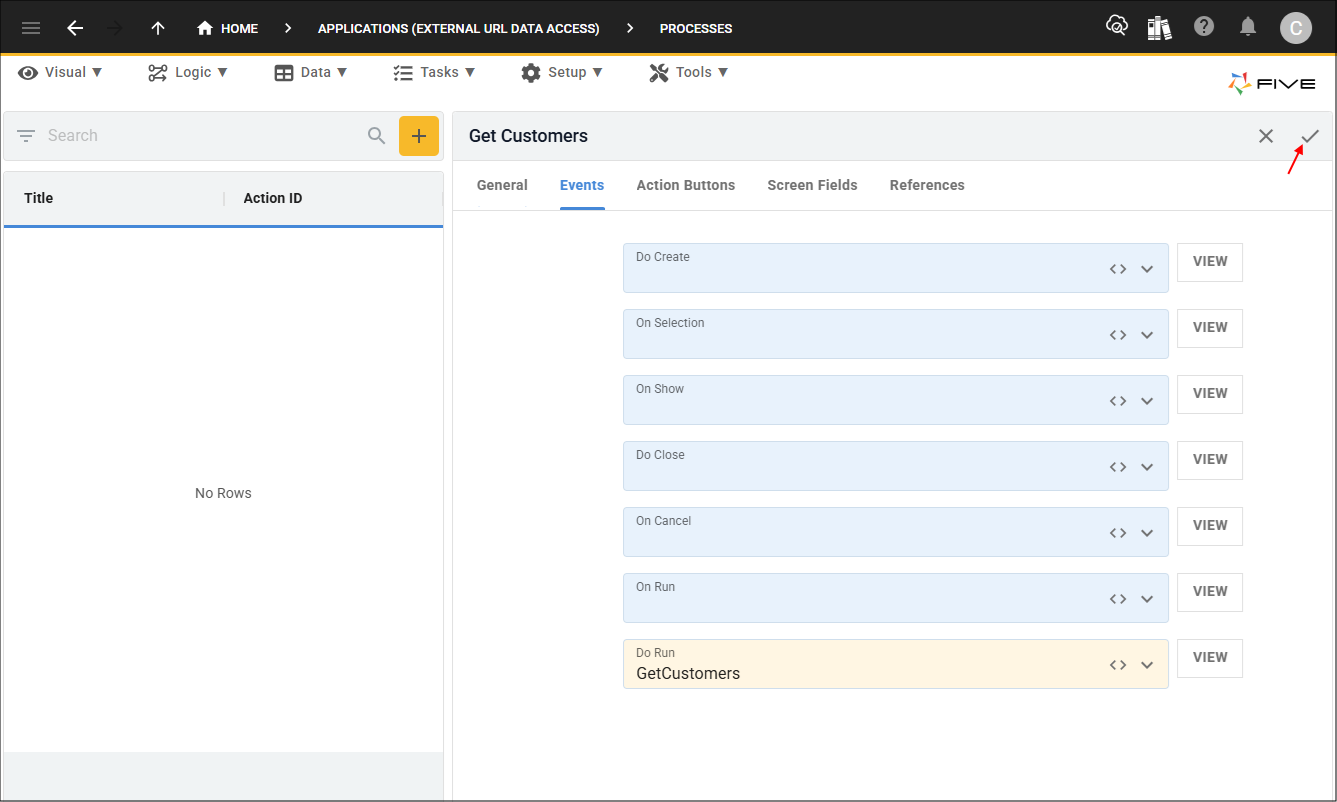The height and width of the screenshot is (802, 1337).
Task: Save the form with the checkmark icon
Action: (x=1310, y=136)
